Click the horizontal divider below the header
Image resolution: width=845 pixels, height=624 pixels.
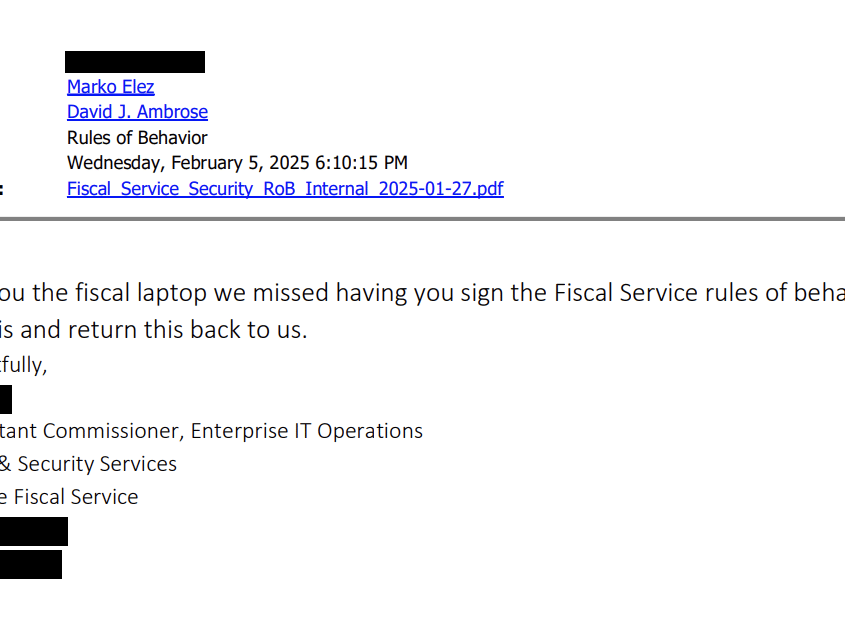point(422,219)
